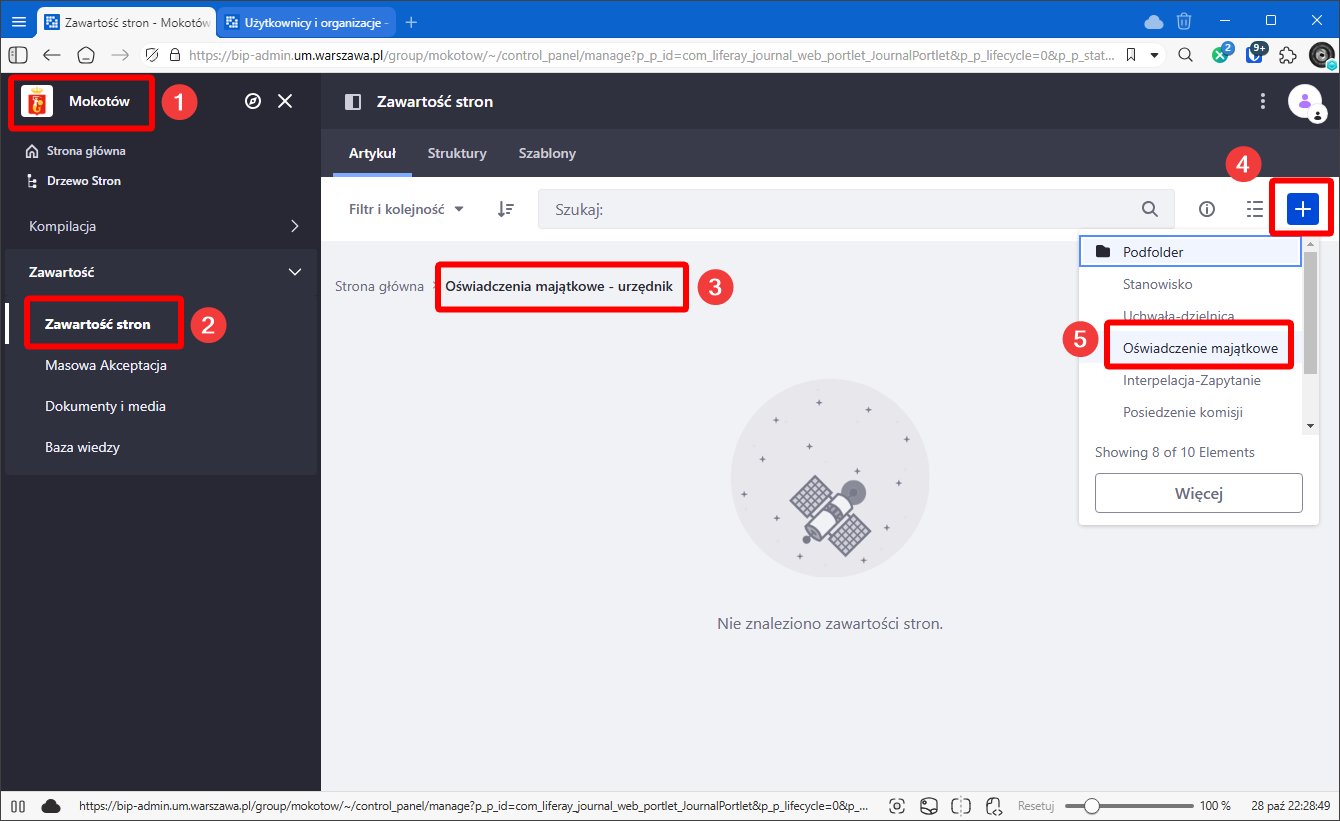Click the search magnifier in Szukaj field
Viewport: 1340px width, 821px height.
coord(1150,209)
